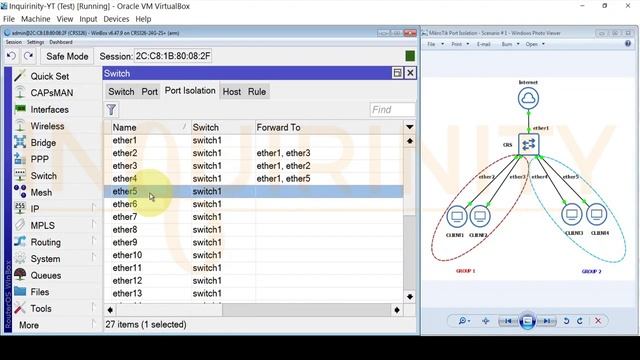Expand the Routing submenu

point(93,242)
